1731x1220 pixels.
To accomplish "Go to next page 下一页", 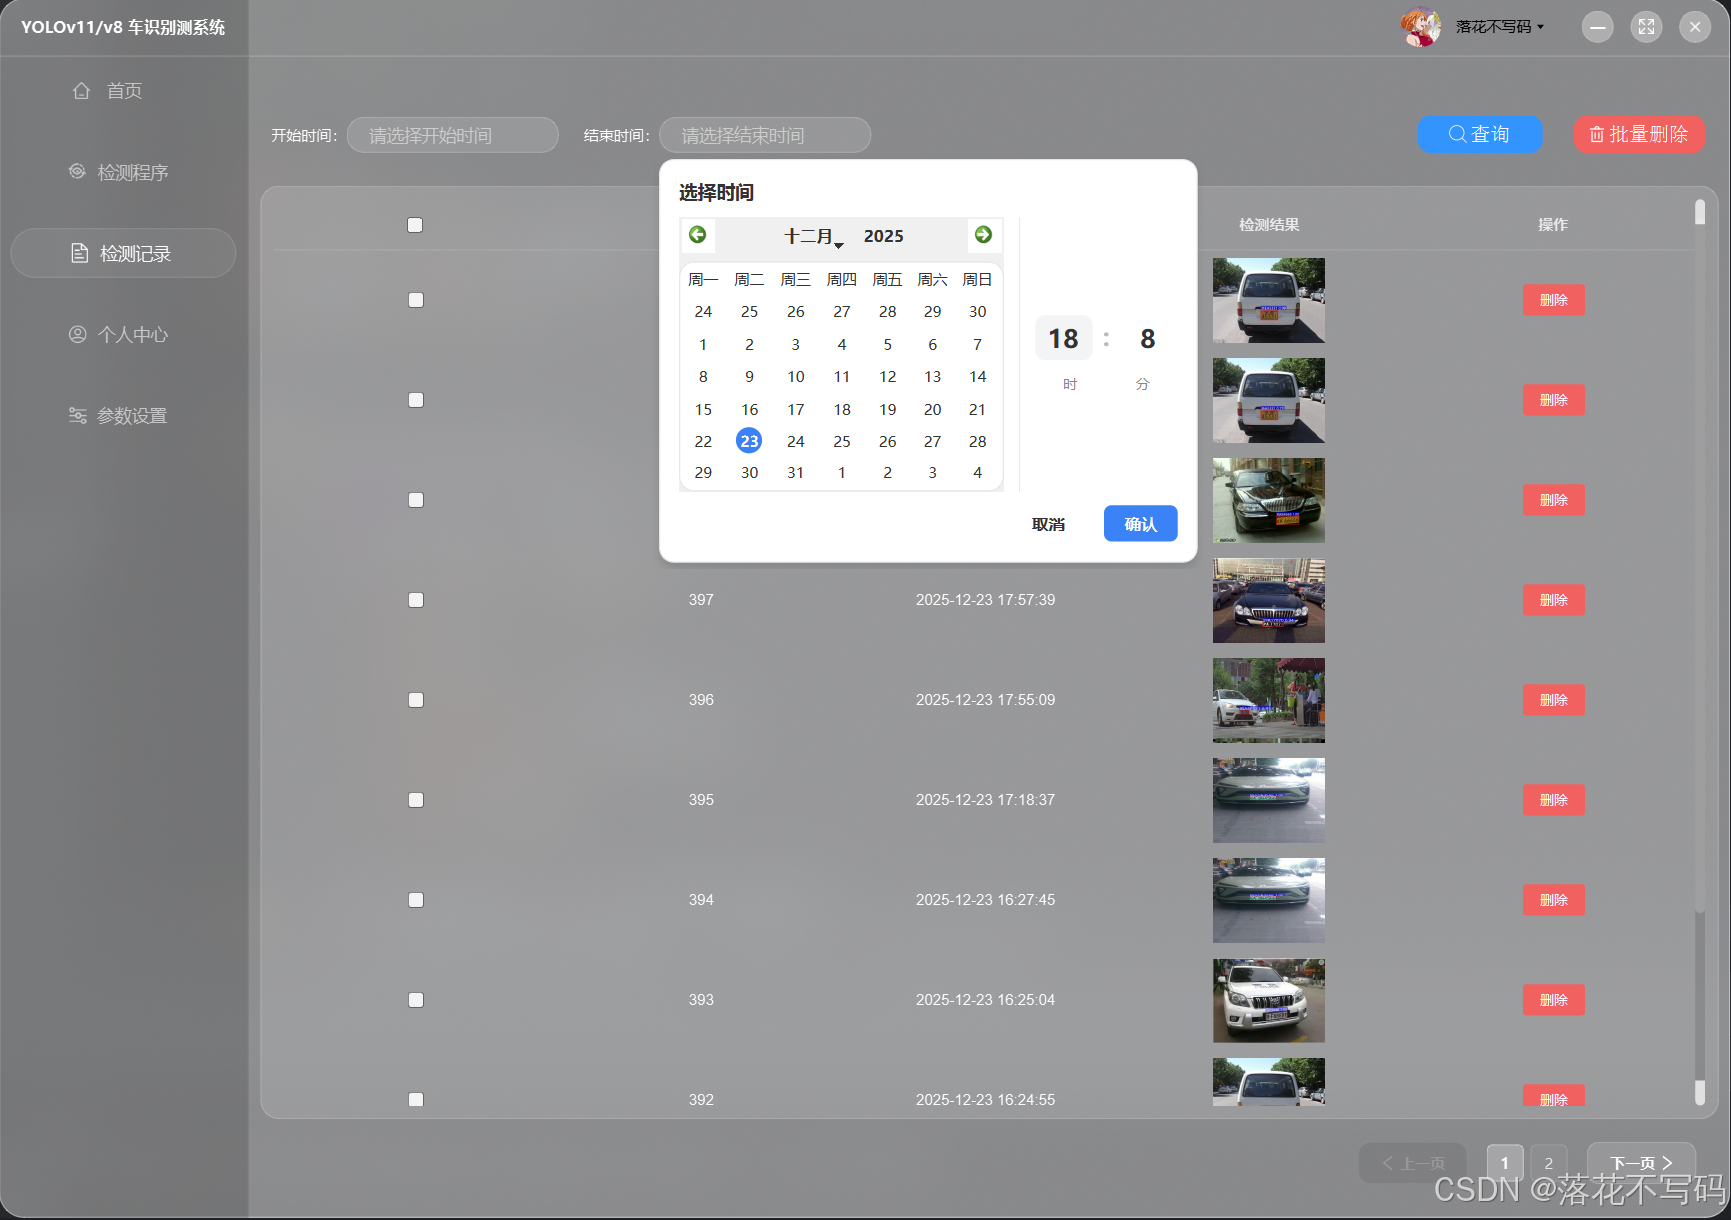I will click(x=1641, y=1163).
